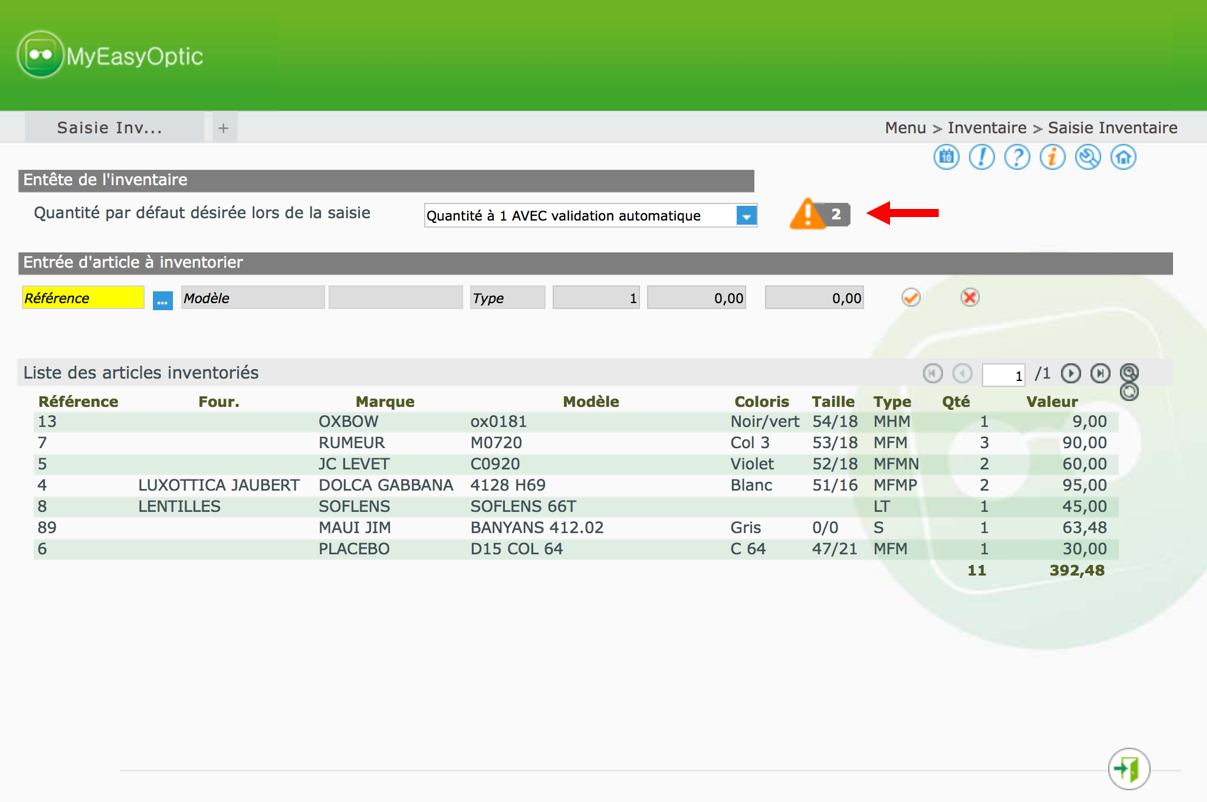
Task: Click the MyEasyOptic logo
Action: point(110,56)
